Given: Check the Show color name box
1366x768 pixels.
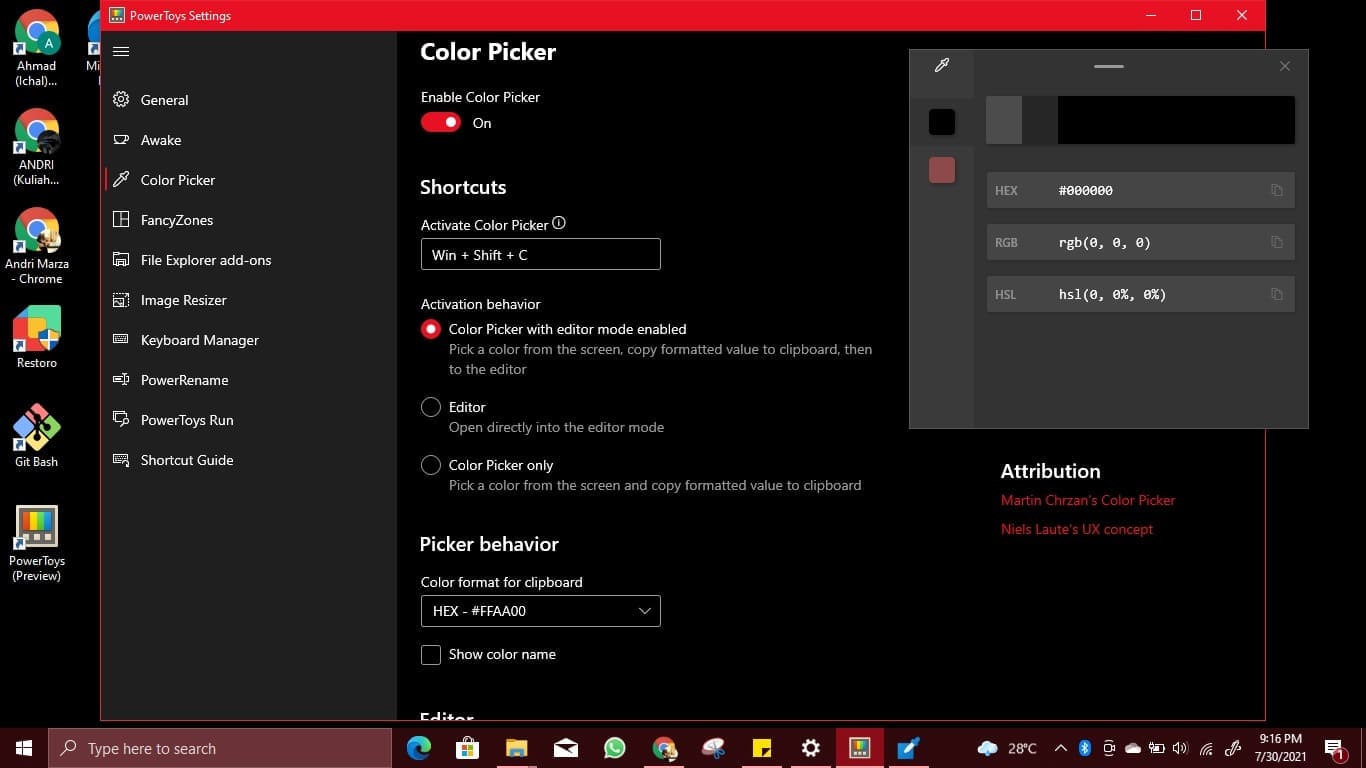Looking at the screenshot, I should click(x=431, y=655).
